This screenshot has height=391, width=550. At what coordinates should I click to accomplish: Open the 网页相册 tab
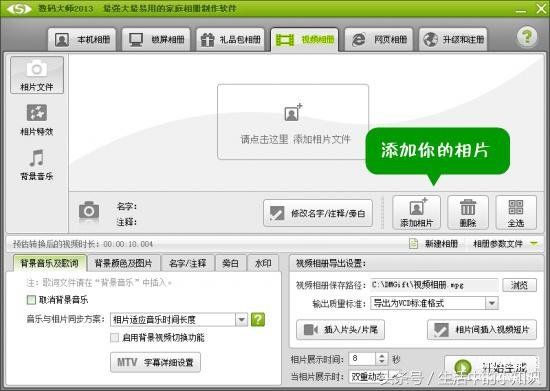(379, 40)
